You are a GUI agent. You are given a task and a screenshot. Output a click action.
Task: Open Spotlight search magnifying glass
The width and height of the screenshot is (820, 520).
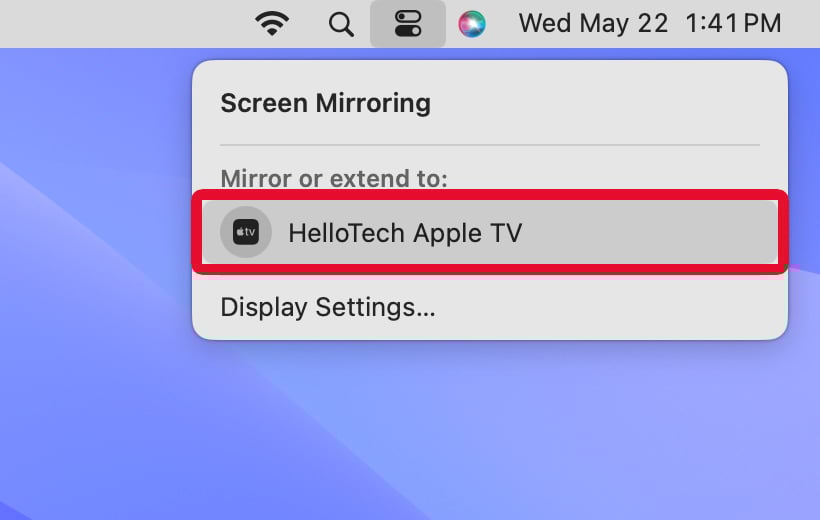(341, 24)
